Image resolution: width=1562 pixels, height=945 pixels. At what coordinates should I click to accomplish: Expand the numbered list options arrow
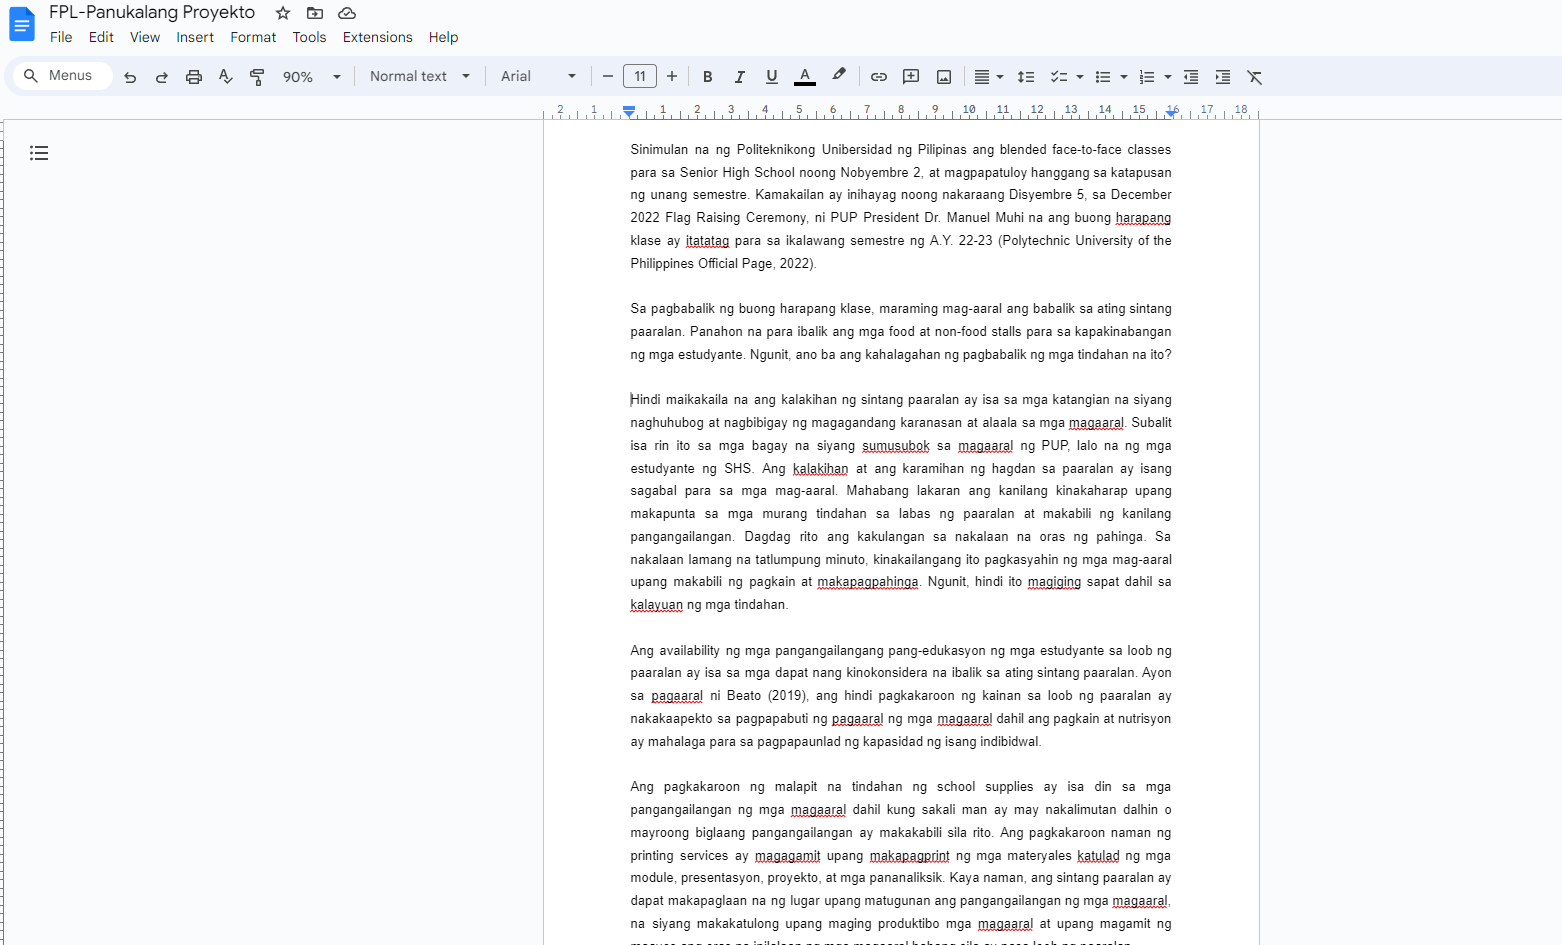click(1168, 77)
